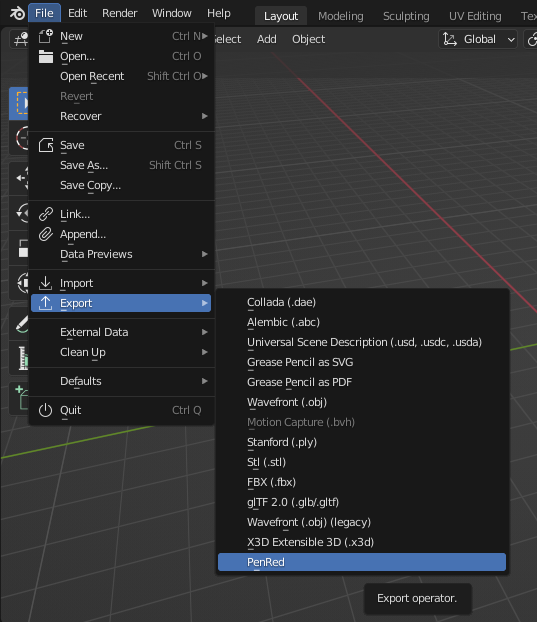Open the Edit menu
The width and height of the screenshot is (537, 622).
[77, 13]
